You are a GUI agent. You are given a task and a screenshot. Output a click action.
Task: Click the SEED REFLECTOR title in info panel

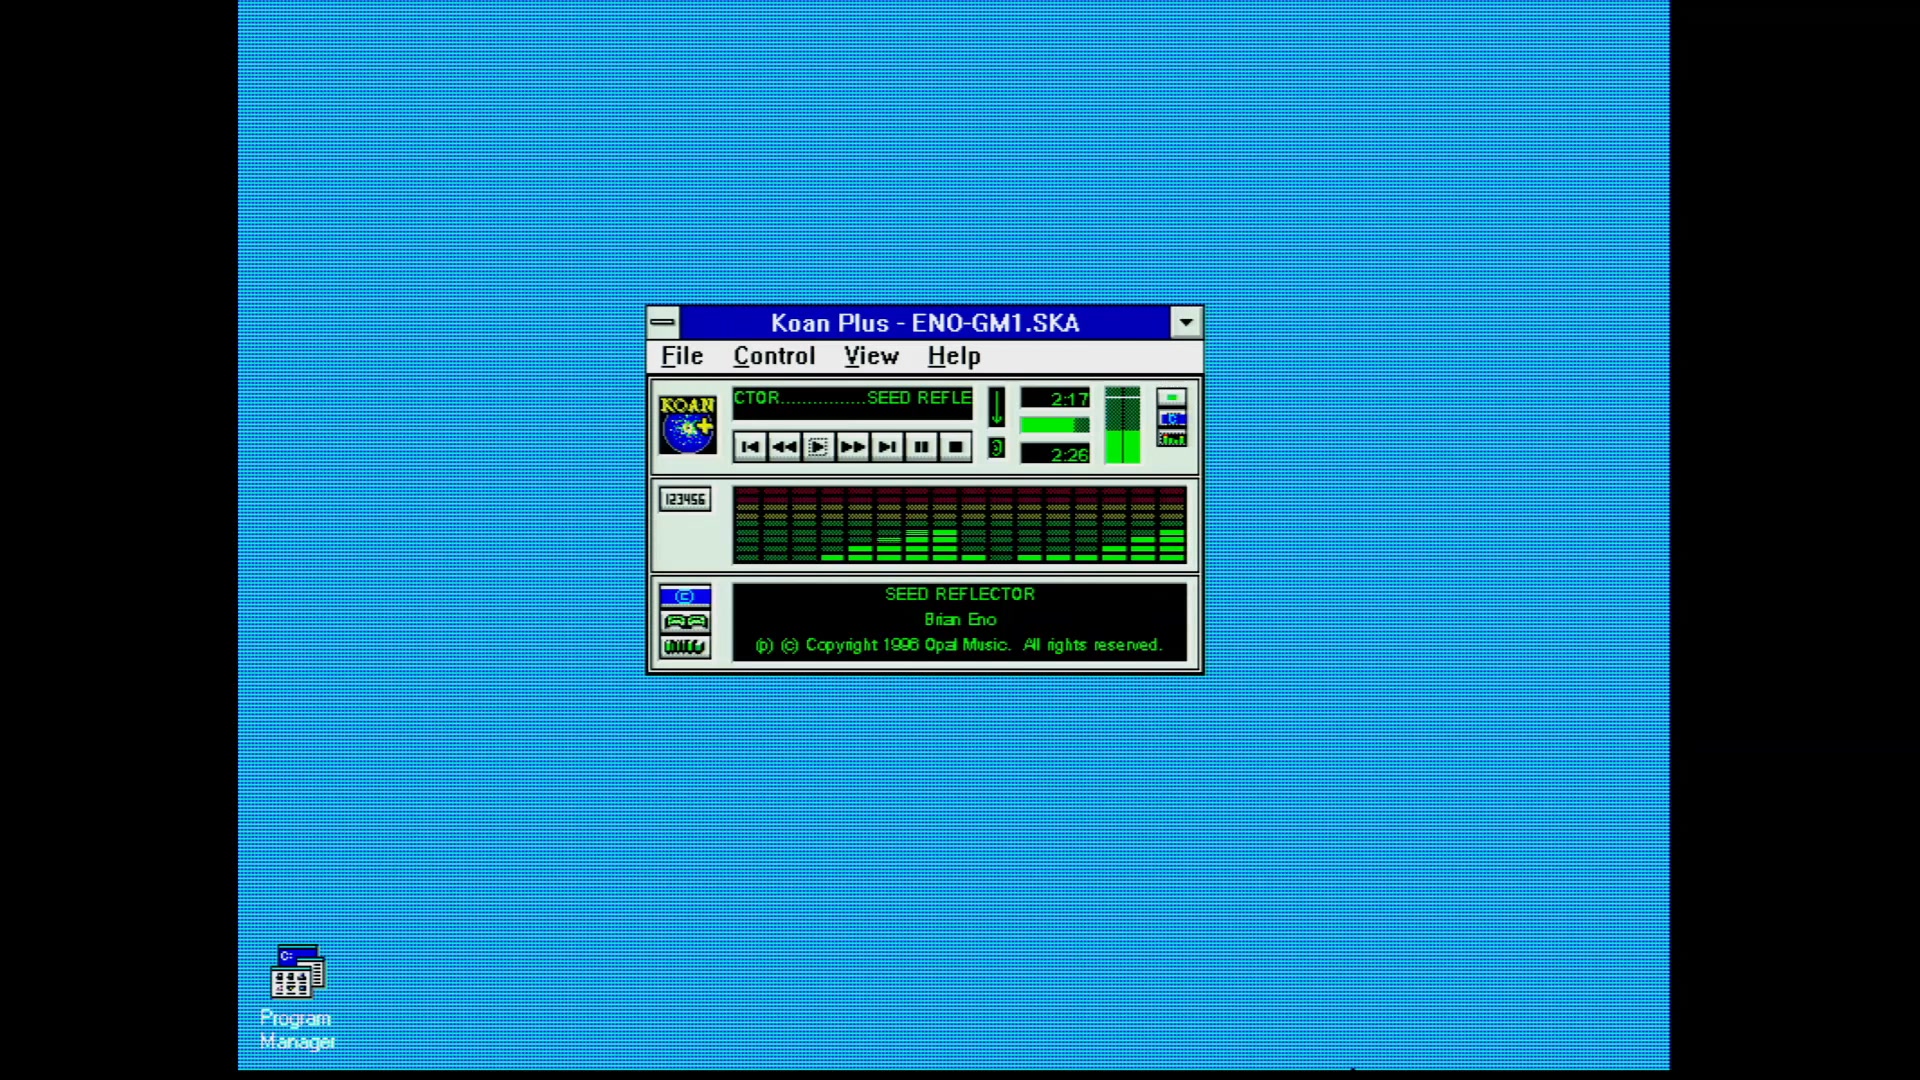click(x=960, y=594)
